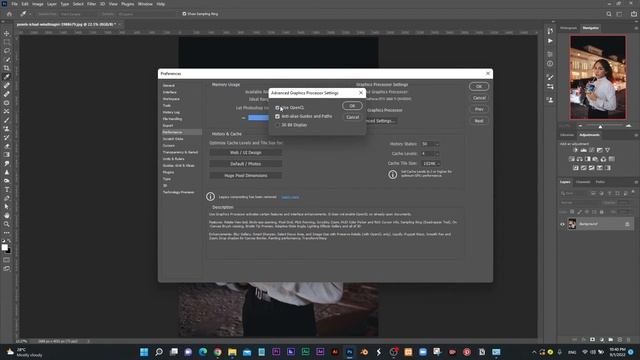
Task: Select Technology Previews in Preferences list
Action: tap(179, 192)
